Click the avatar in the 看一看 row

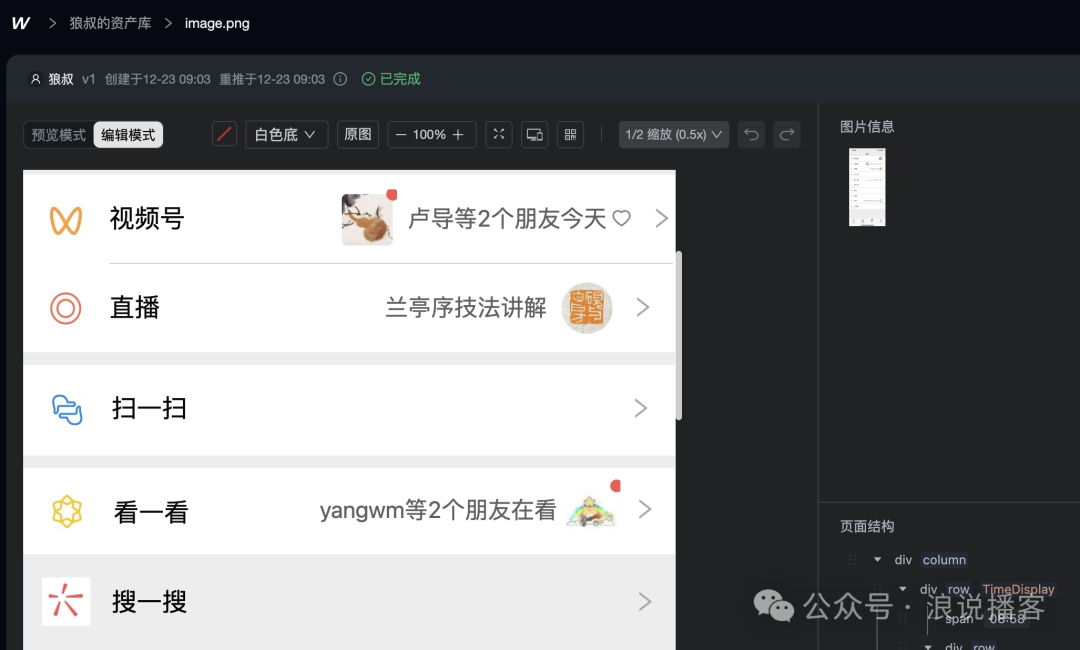[x=590, y=512]
